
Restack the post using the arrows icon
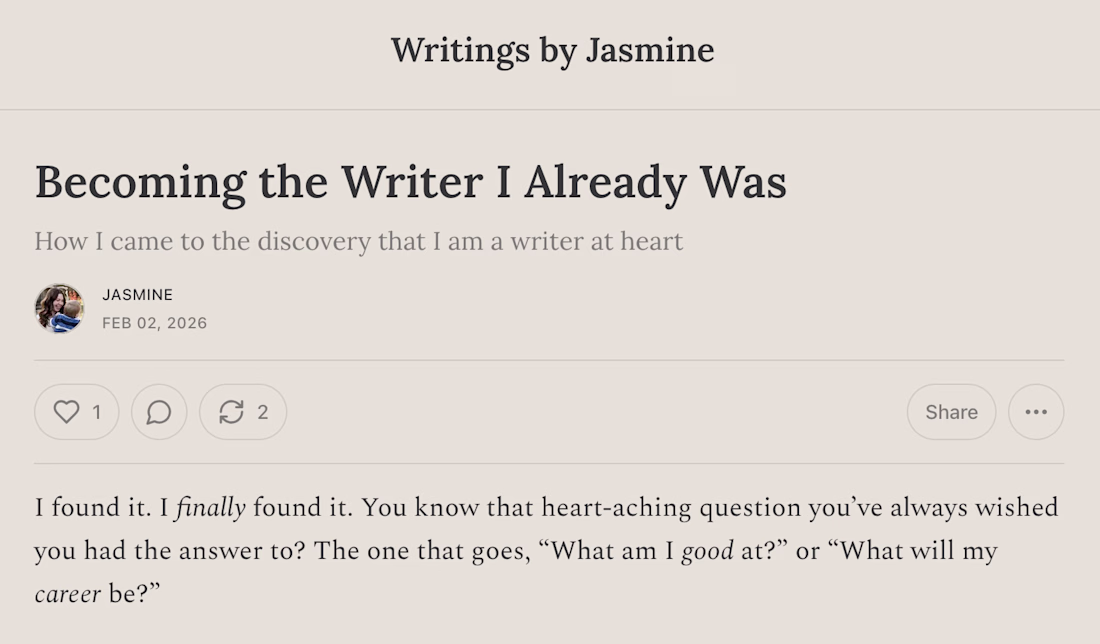pyautogui.click(x=232, y=412)
